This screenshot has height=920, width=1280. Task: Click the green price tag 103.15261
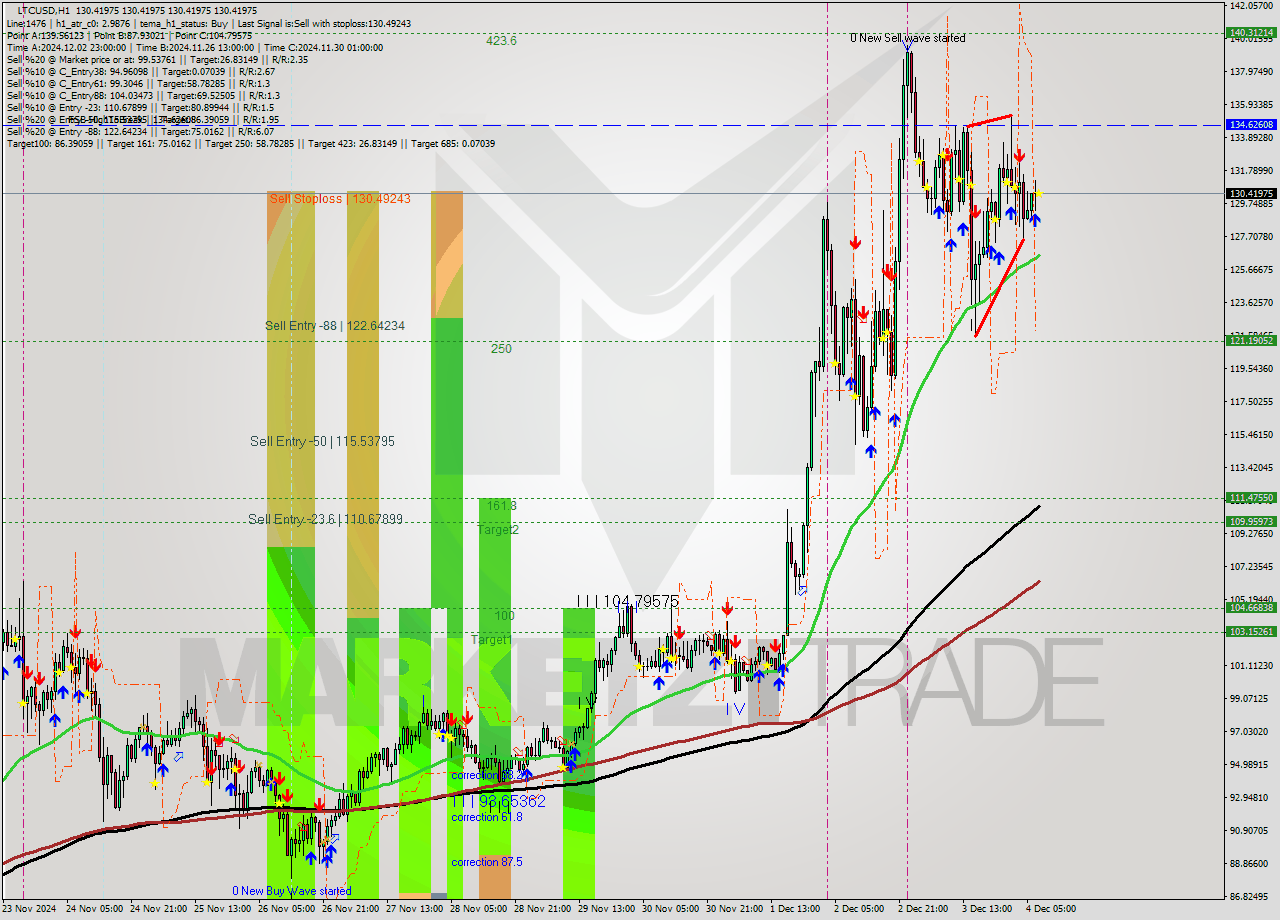(1251, 632)
